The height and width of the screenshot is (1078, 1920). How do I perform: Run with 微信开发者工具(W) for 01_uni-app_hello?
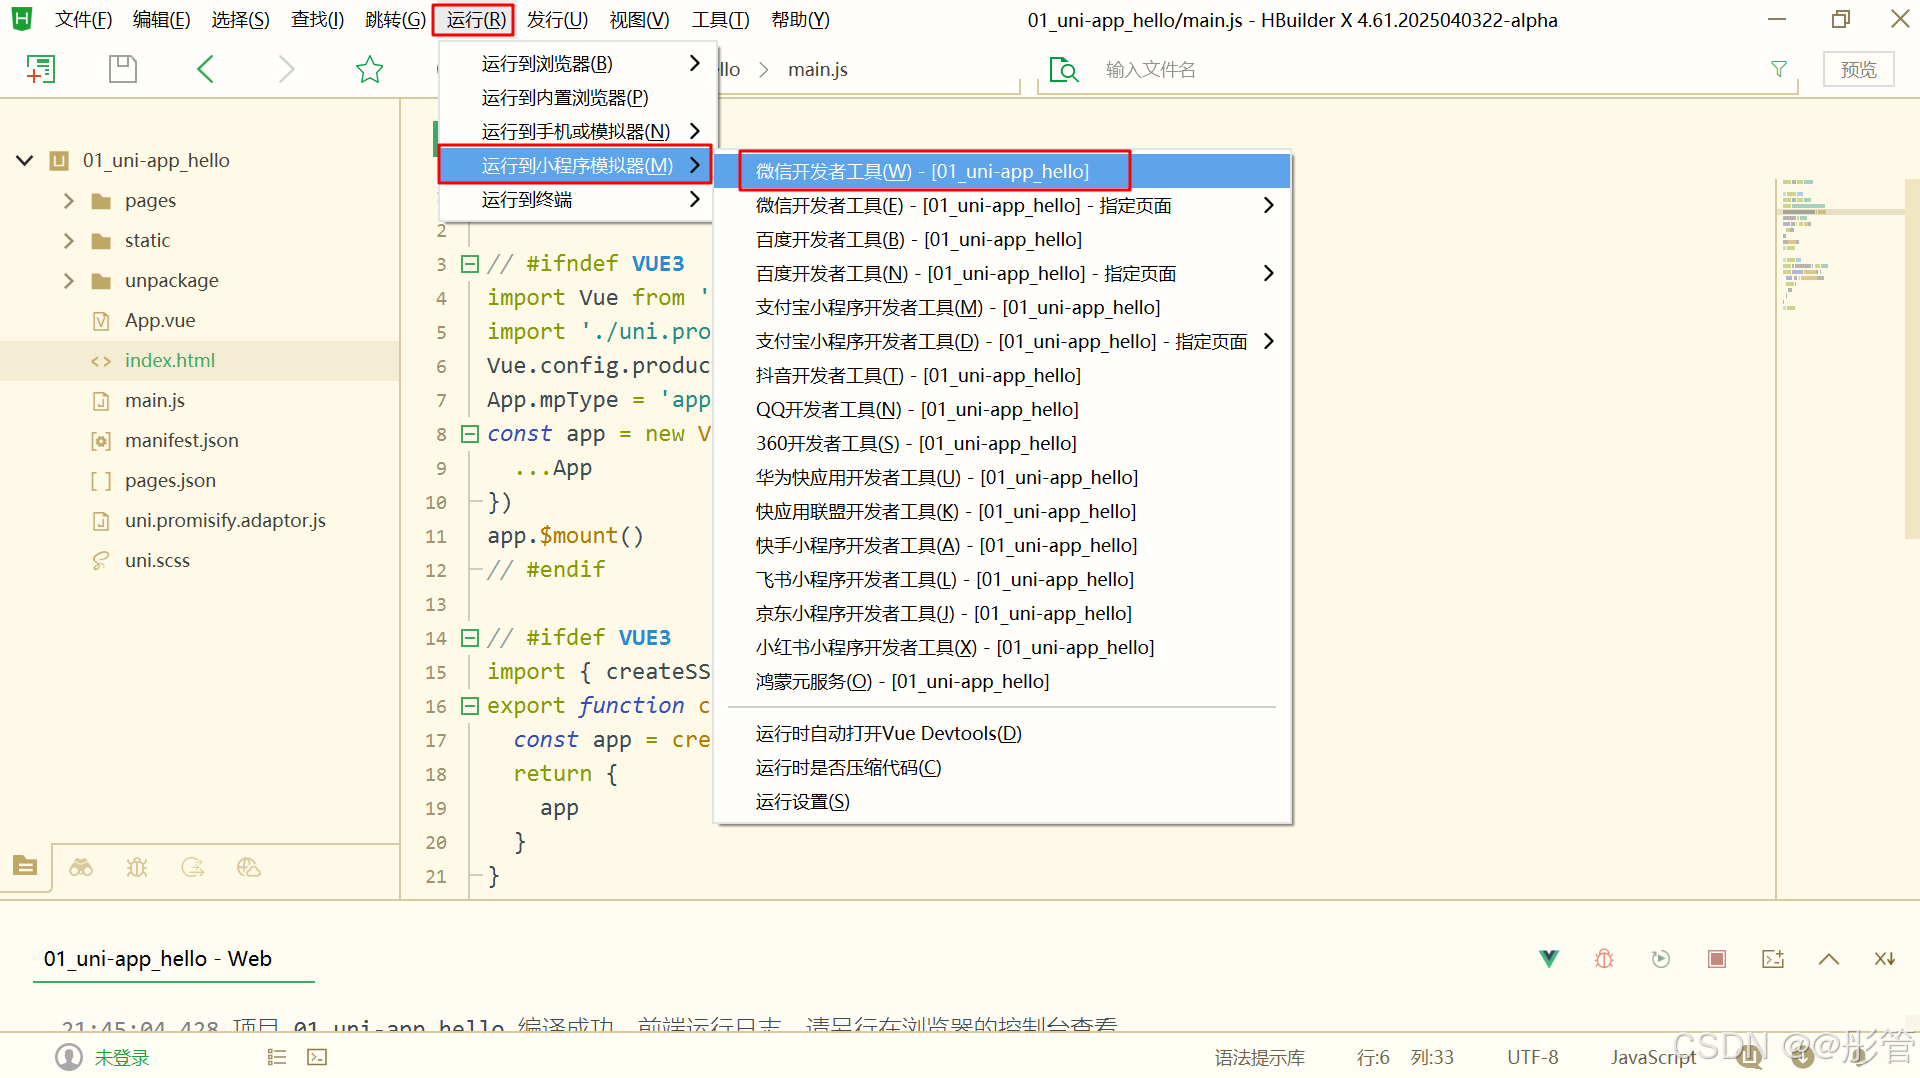click(1003, 171)
